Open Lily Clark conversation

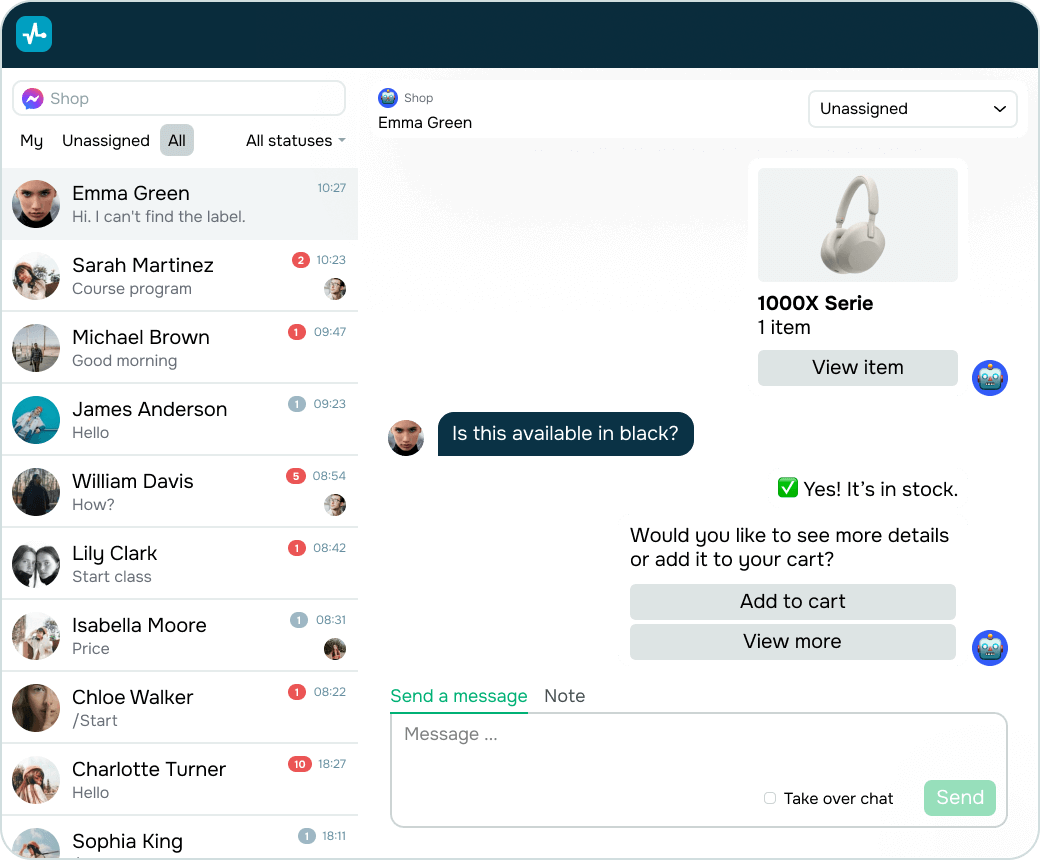click(x=180, y=564)
